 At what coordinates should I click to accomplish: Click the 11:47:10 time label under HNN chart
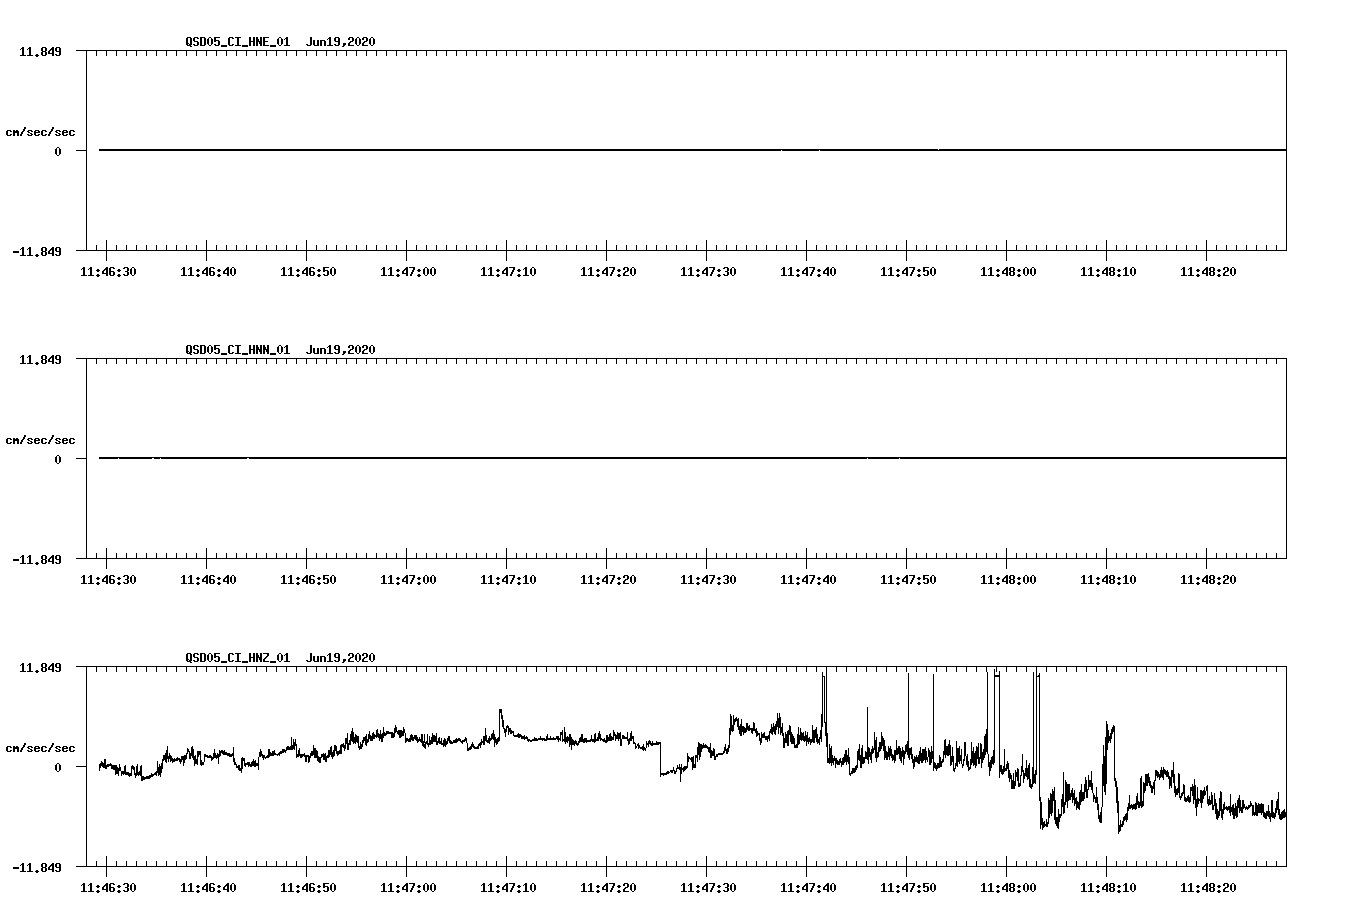coord(508,580)
